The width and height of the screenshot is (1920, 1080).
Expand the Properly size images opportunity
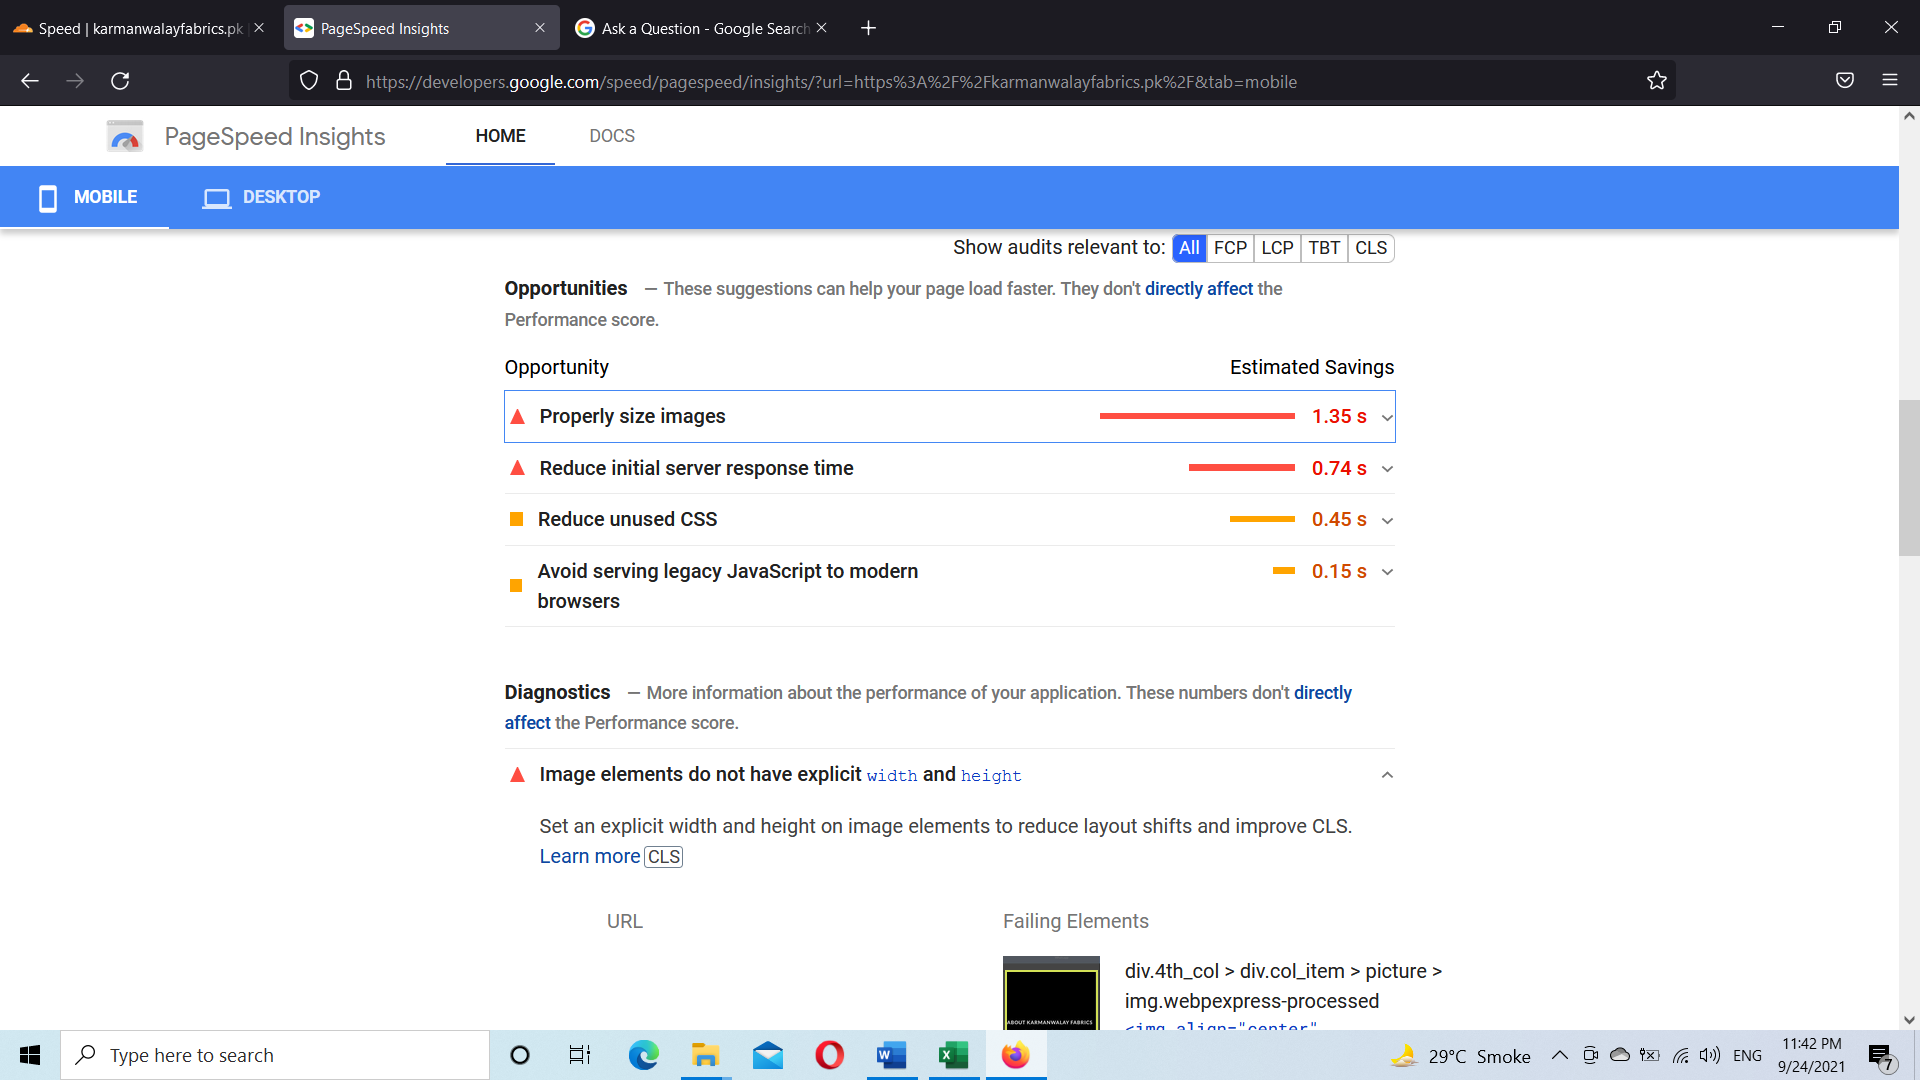tap(1386, 416)
